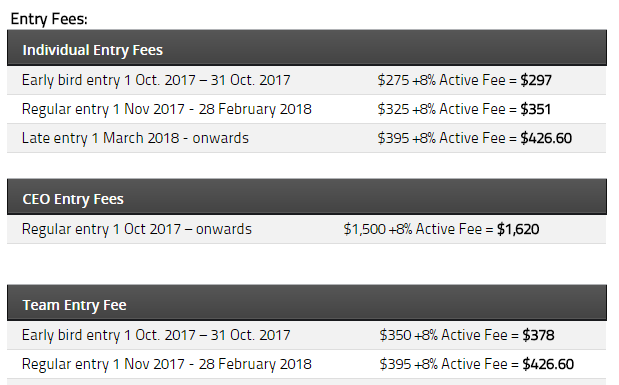Click the CEO $1,620 total price
619x385 pixels.
tap(518, 229)
